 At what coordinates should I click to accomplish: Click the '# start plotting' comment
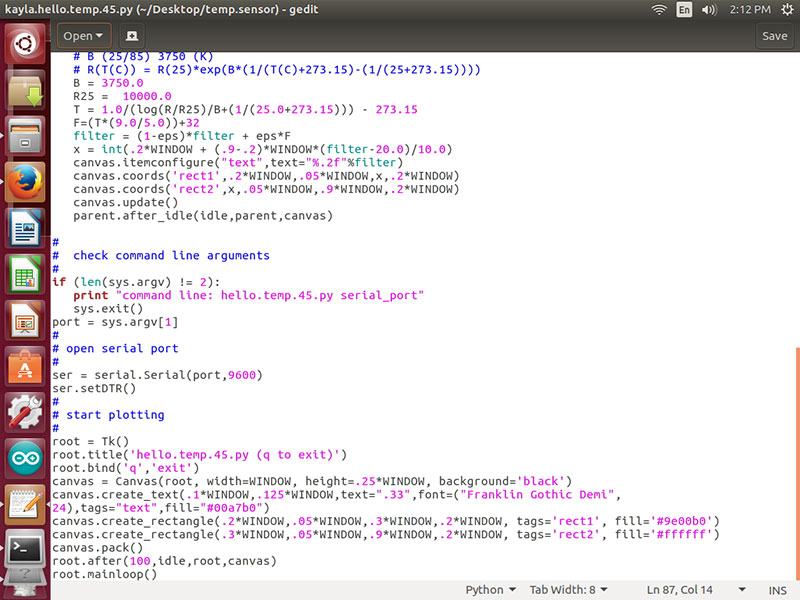point(108,414)
